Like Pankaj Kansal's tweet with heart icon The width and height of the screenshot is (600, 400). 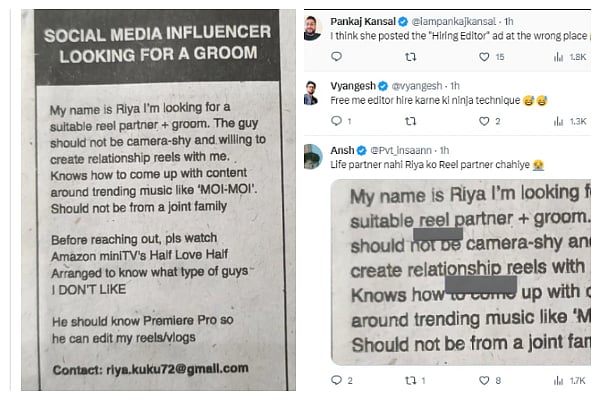pyautogui.click(x=484, y=57)
